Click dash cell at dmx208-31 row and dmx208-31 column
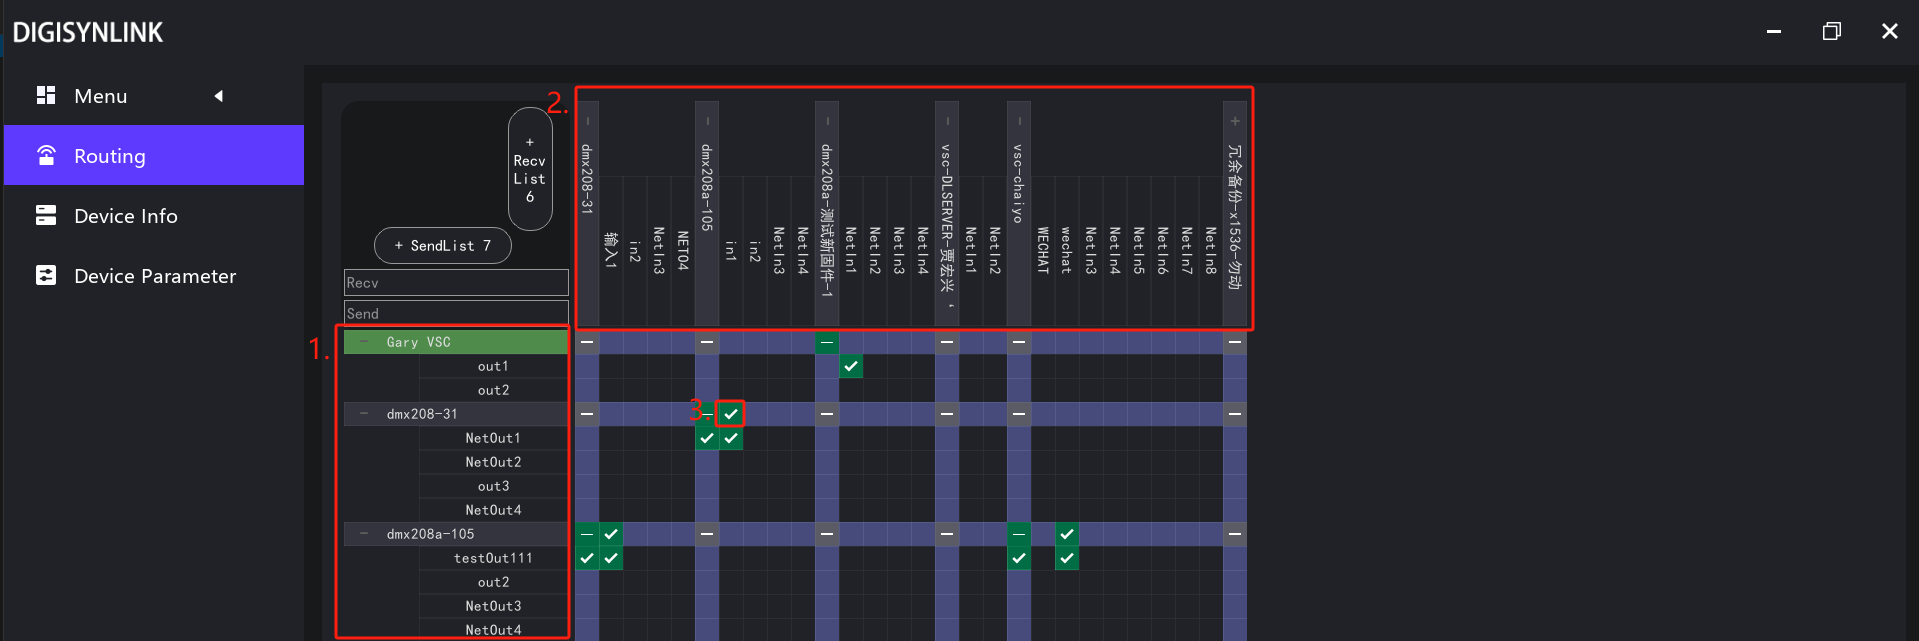Image resolution: width=1919 pixels, height=641 pixels. (587, 414)
